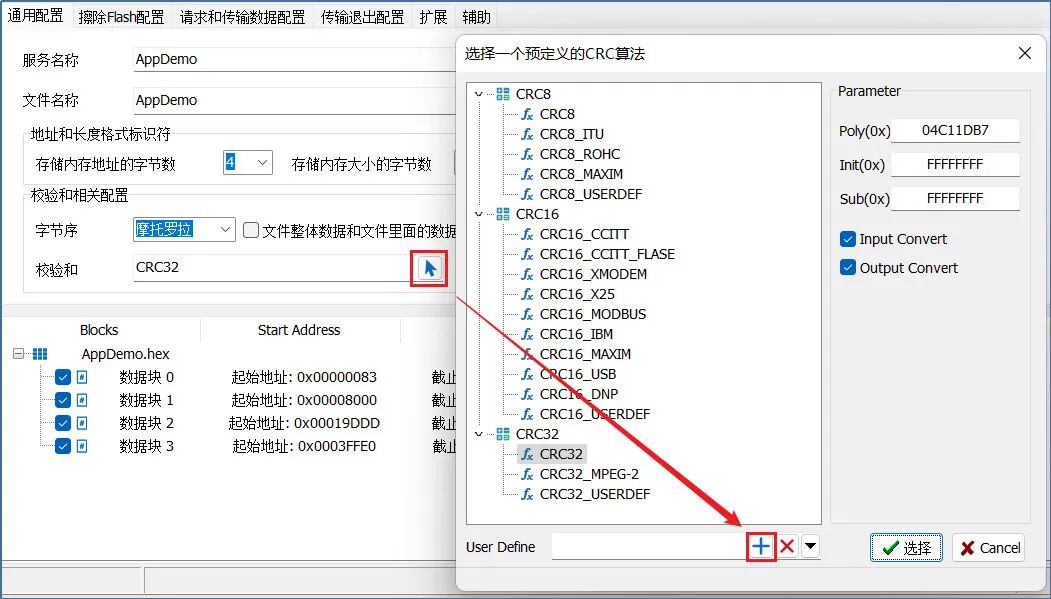This screenshot has height=599, width=1051.
Task: Click the Poly(0x) input field
Action: pos(955,130)
